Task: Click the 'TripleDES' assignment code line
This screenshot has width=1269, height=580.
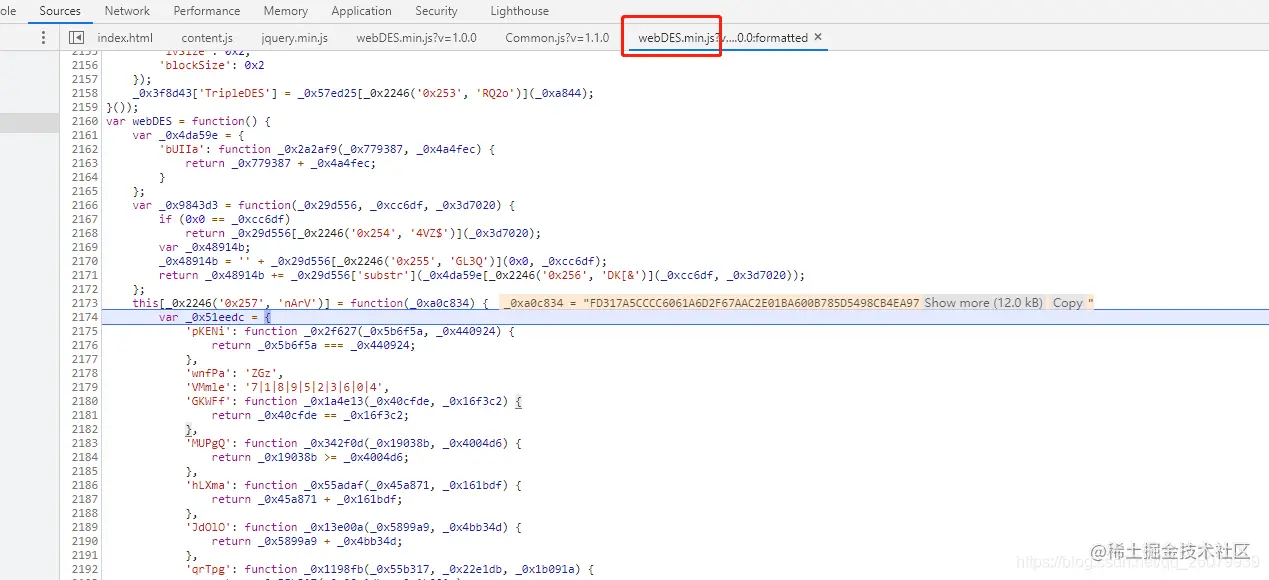Action: (363, 93)
